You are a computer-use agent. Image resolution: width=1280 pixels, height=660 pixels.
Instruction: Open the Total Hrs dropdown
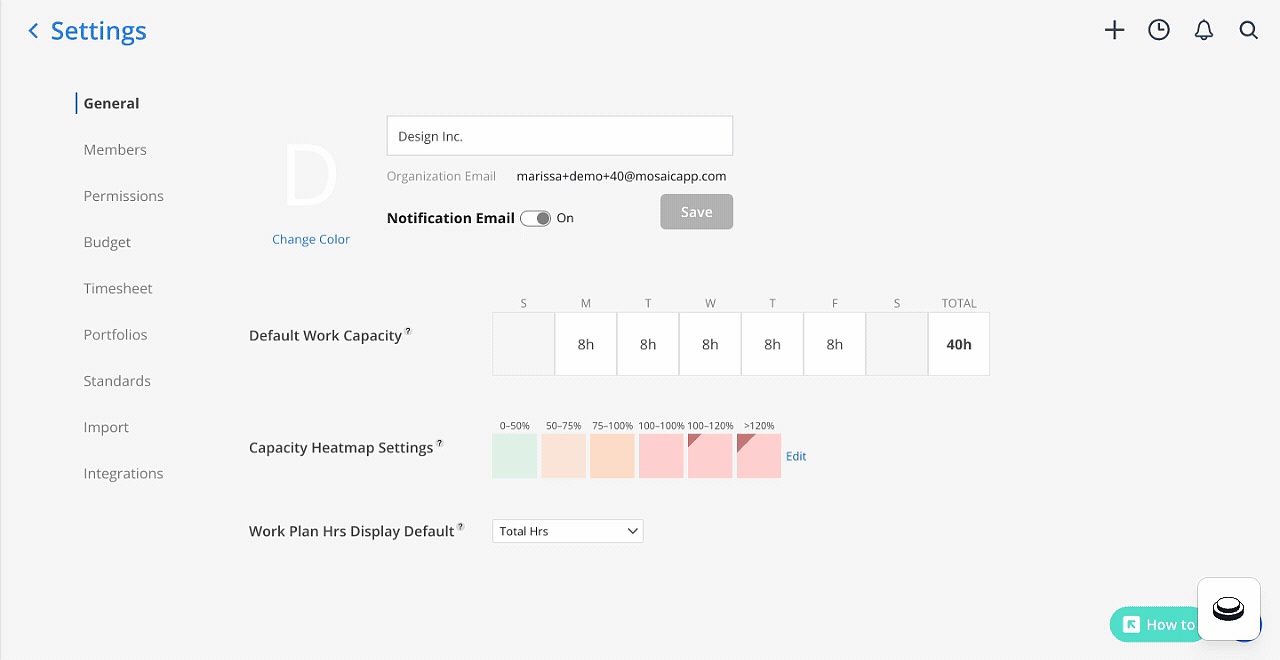tap(568, 531)
